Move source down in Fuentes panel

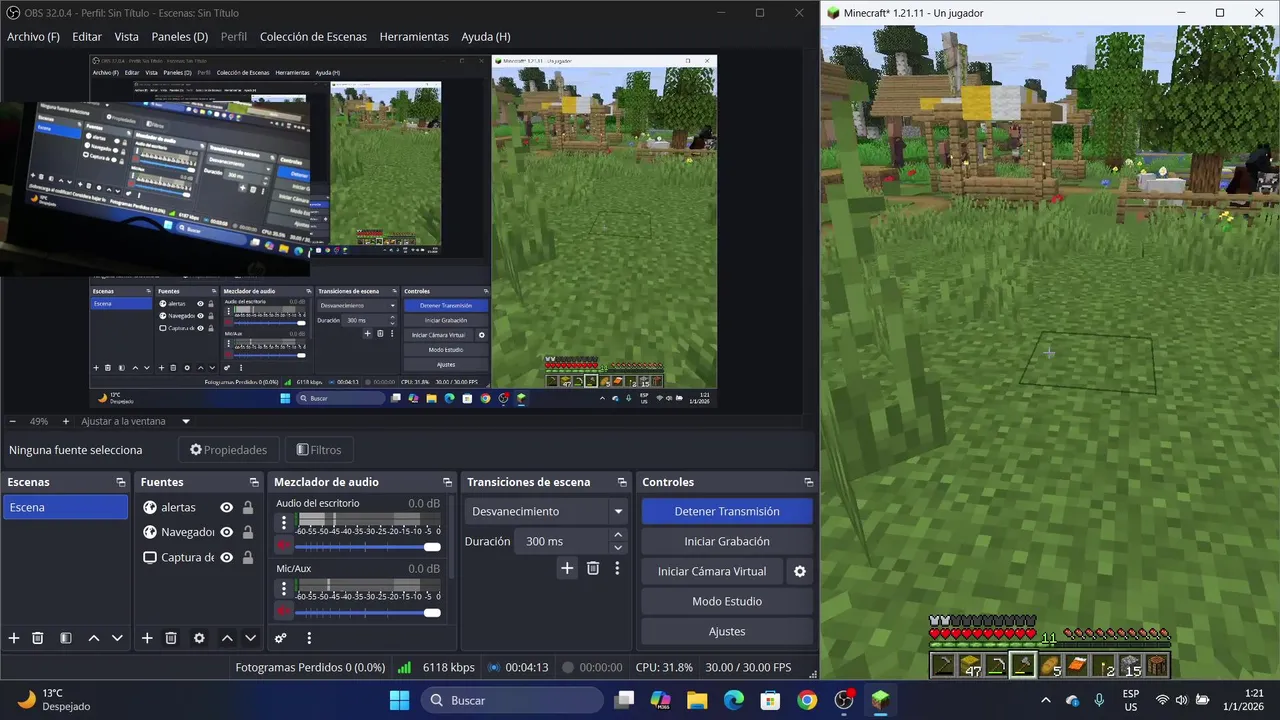point(250,638)
